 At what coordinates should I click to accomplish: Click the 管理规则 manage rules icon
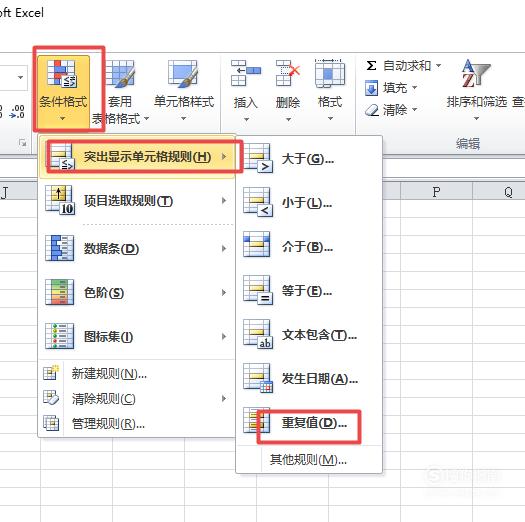coord(51,423)
